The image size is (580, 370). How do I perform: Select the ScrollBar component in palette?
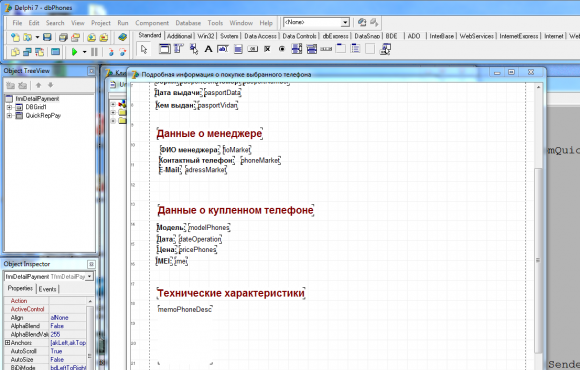pyautogui.click(x=326, y=49)
